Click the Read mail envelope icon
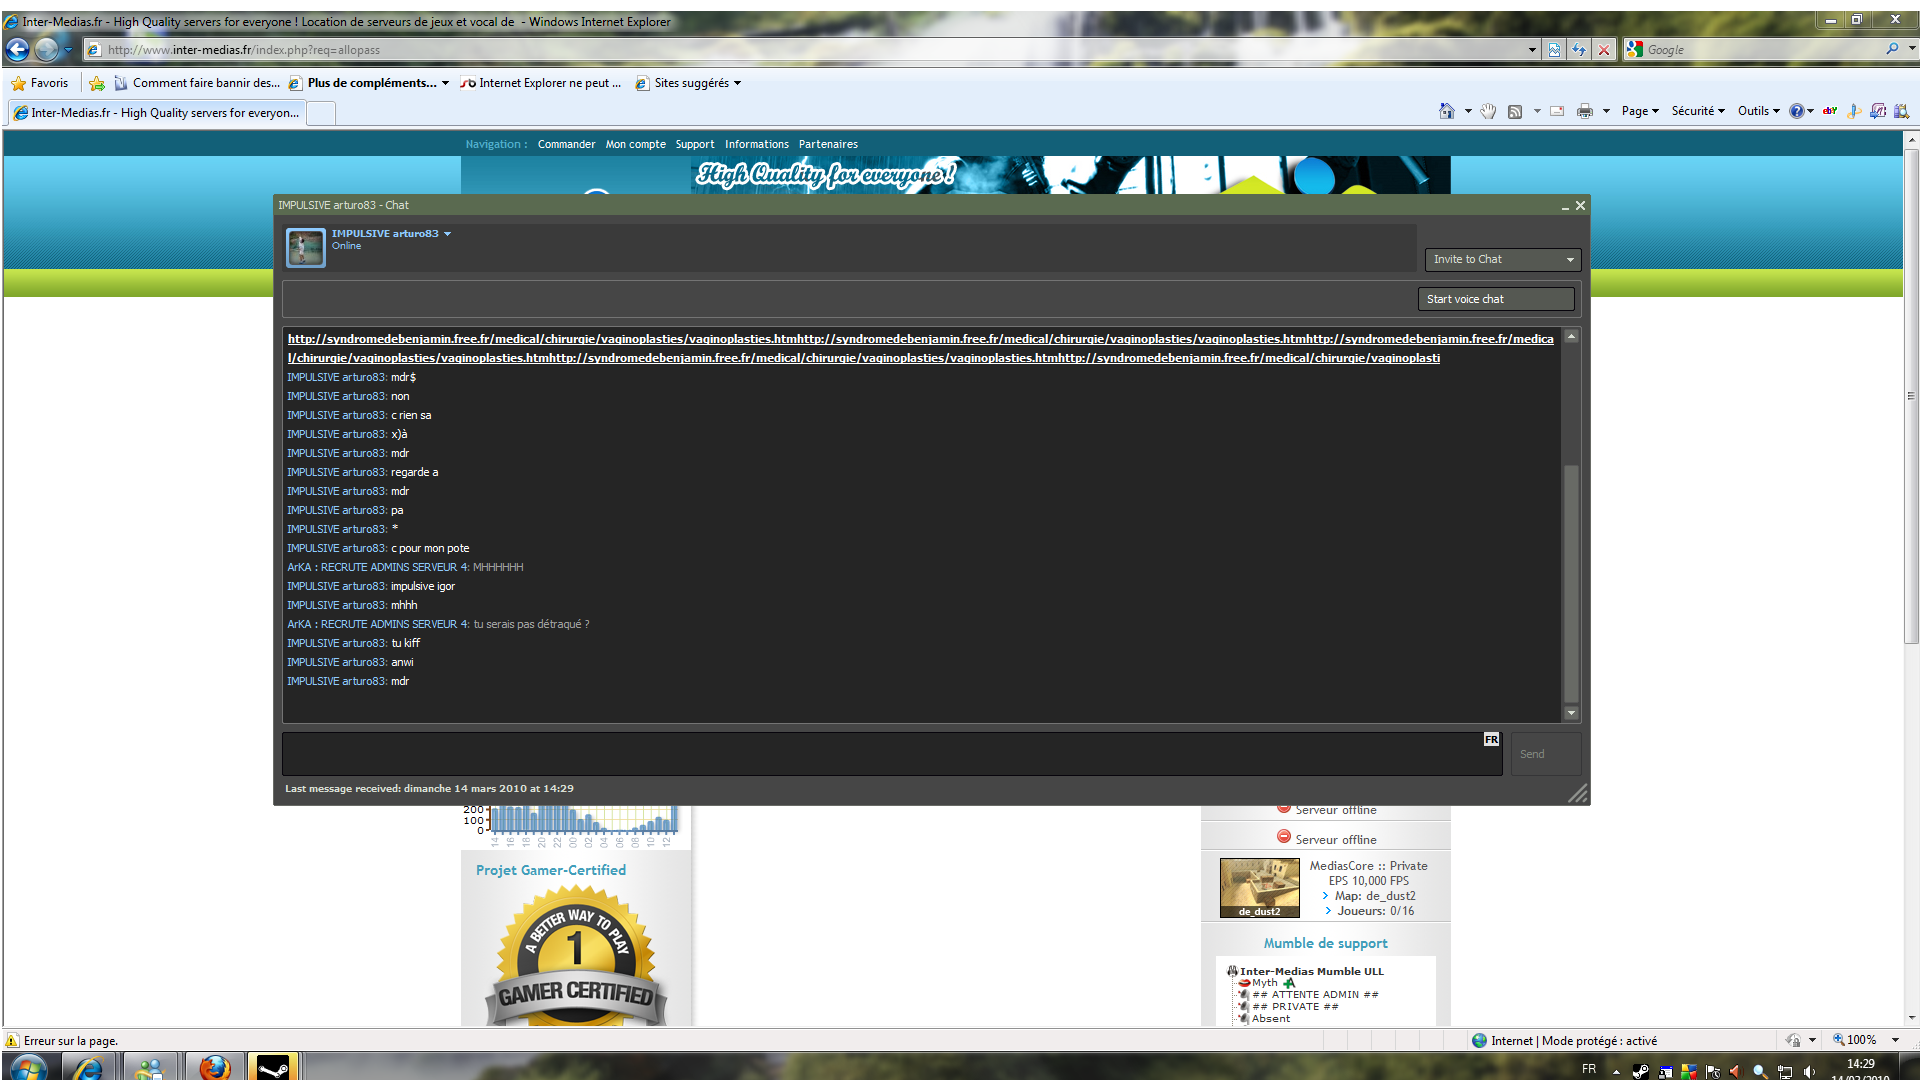The image size is (1920, 1080). (1557, 111)
